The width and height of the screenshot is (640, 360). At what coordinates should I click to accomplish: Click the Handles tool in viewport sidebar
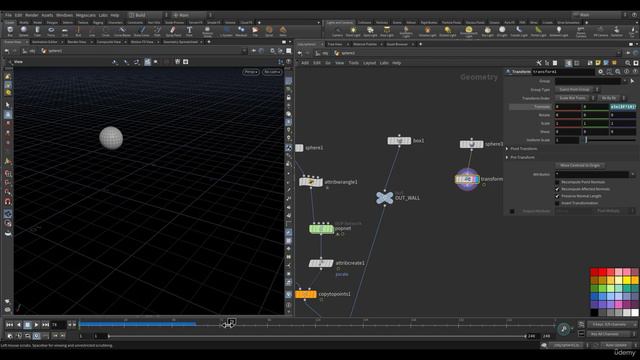pyautogui.click(x=8, y=115)
